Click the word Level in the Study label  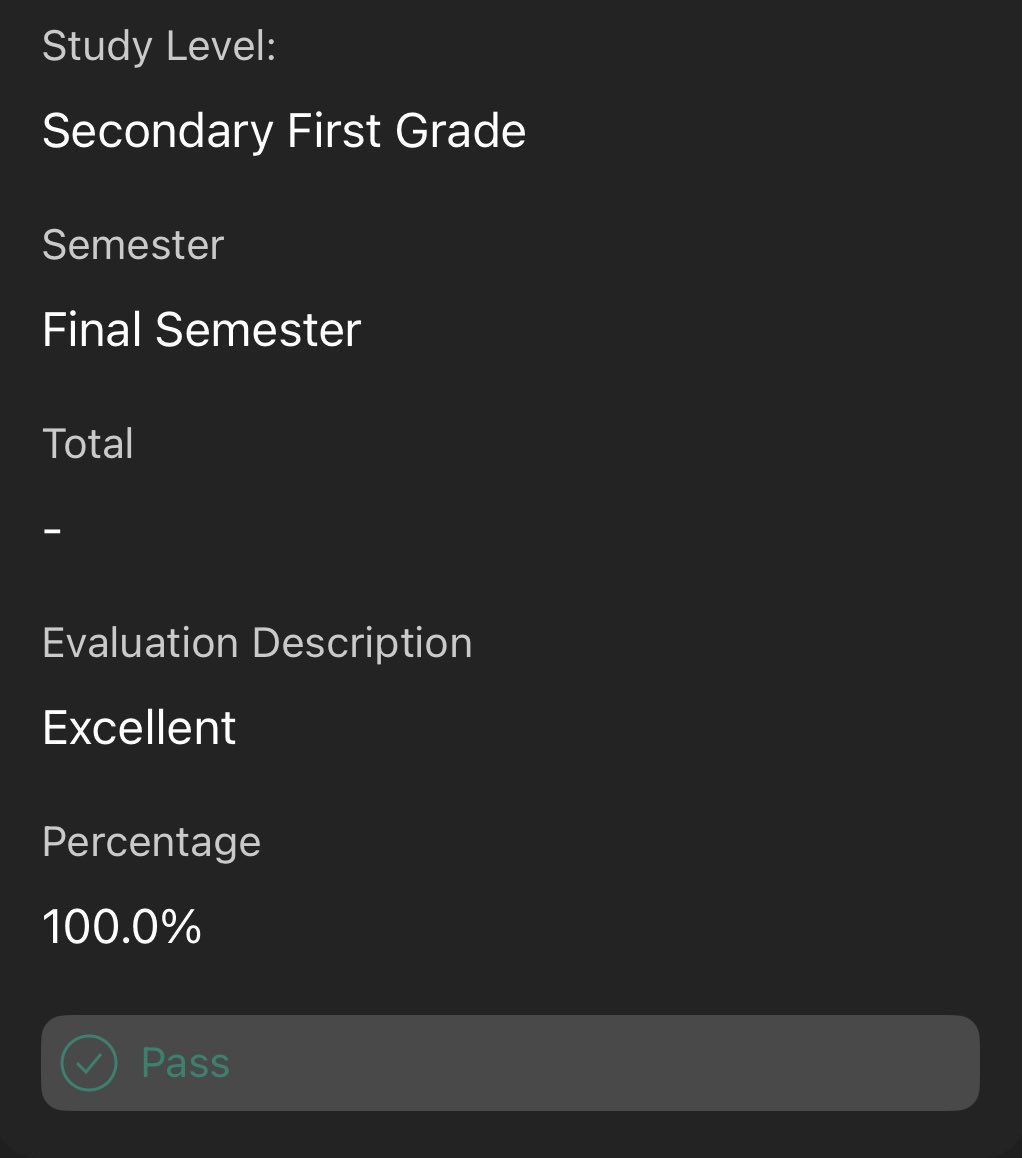click(x=221, y=46)
